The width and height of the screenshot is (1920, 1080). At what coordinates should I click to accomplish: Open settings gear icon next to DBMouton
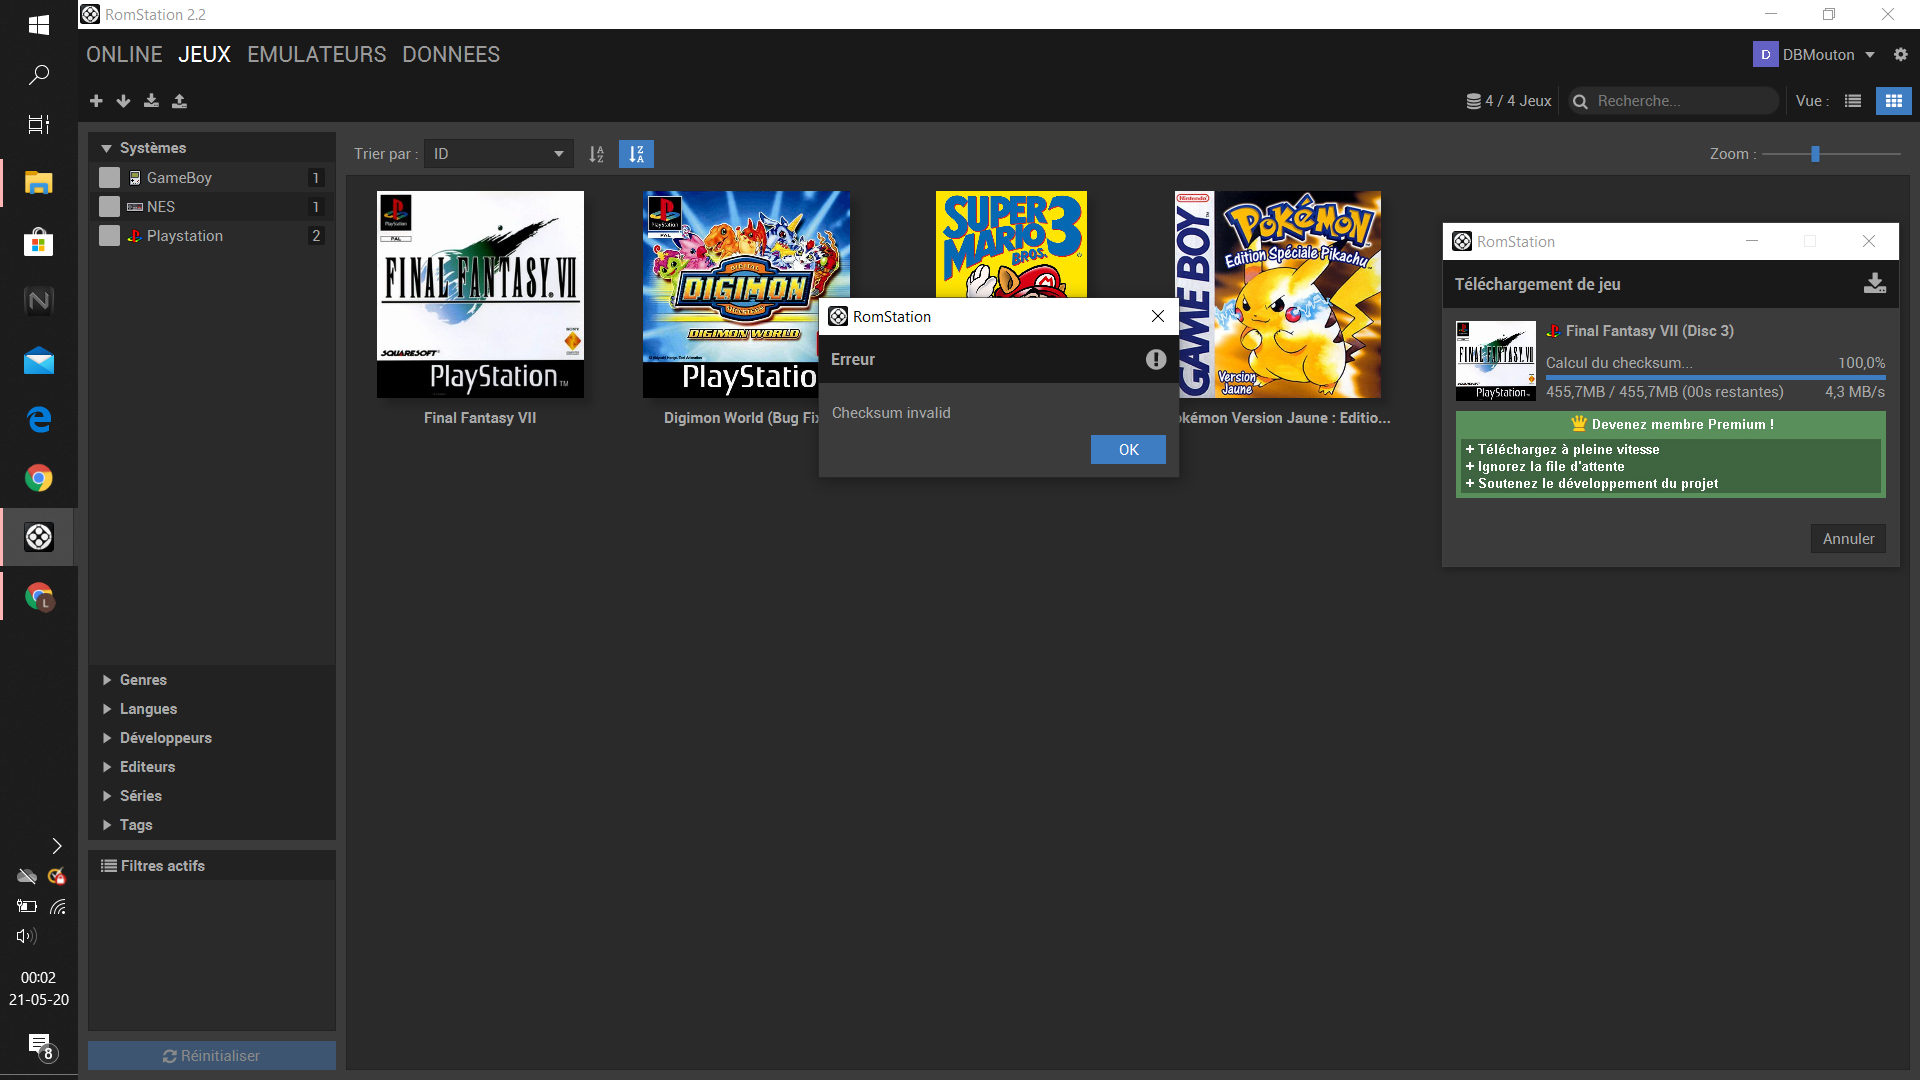[x=1900, y=55]
